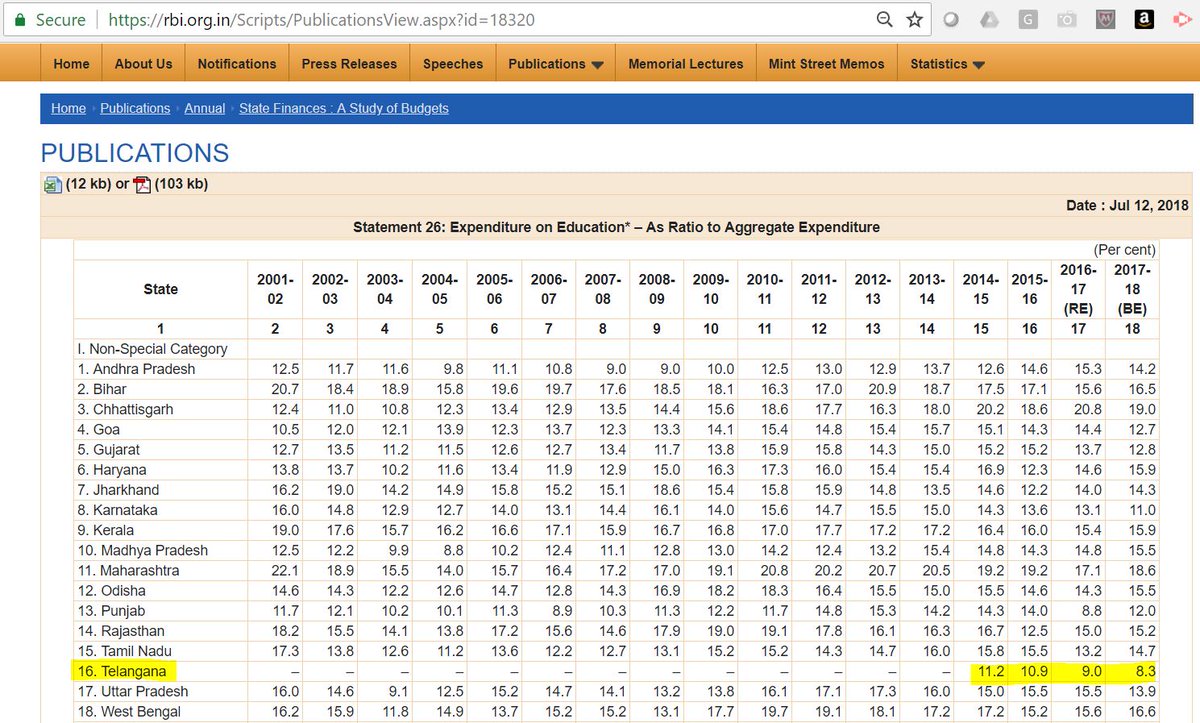
Task: Click Telangana's highlighted 2015-16 value 10.9
Action: tap(1034, 671)
